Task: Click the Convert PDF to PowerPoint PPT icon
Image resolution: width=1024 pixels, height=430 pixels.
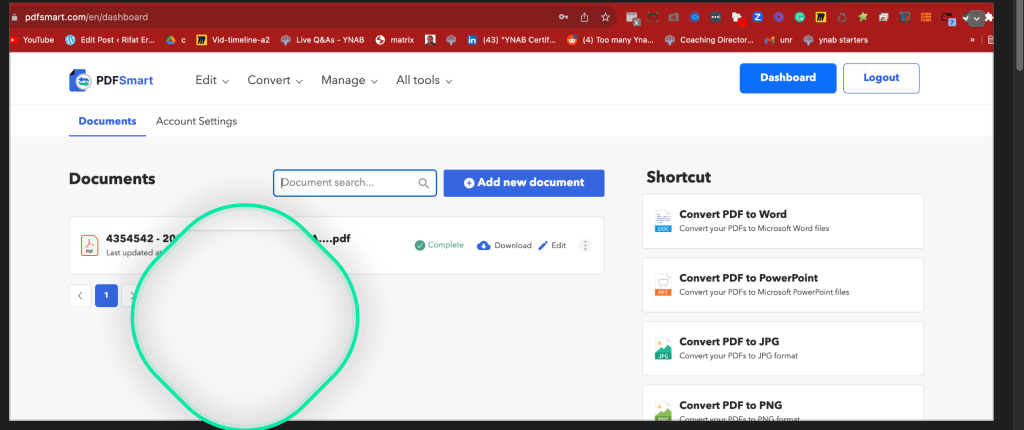Action: (x=663, y=285)
